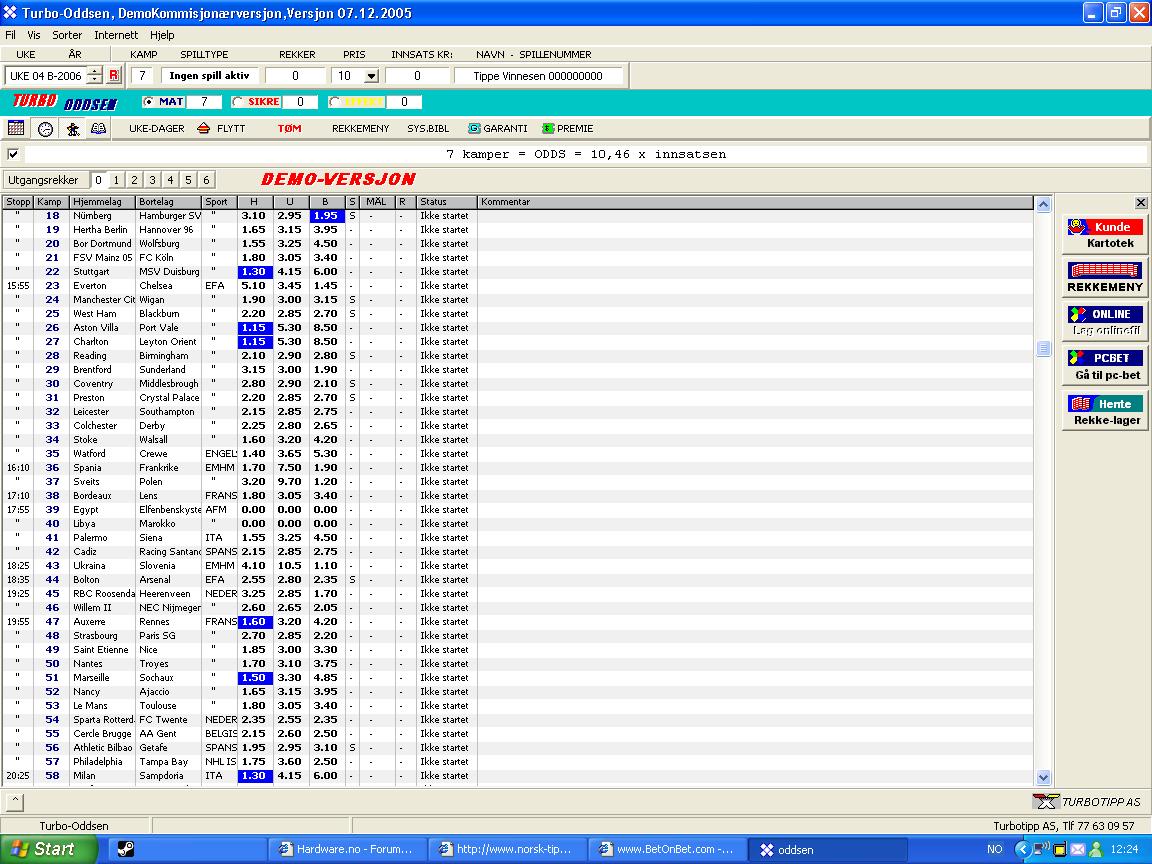Image resolution: width=1152 pixels, height=864 pixels.
Task: Click the red TØM button
Action: tap(289, 128)
